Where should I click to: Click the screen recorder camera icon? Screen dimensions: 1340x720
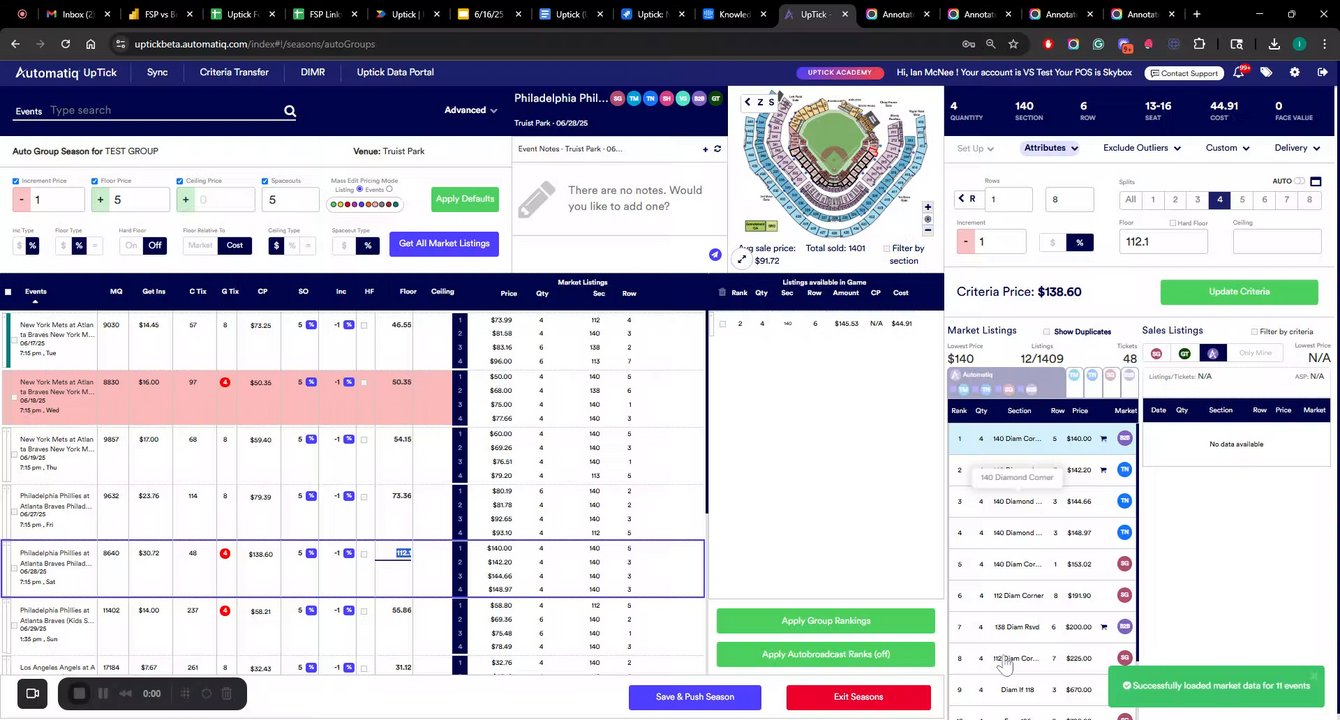click(32, 693)
